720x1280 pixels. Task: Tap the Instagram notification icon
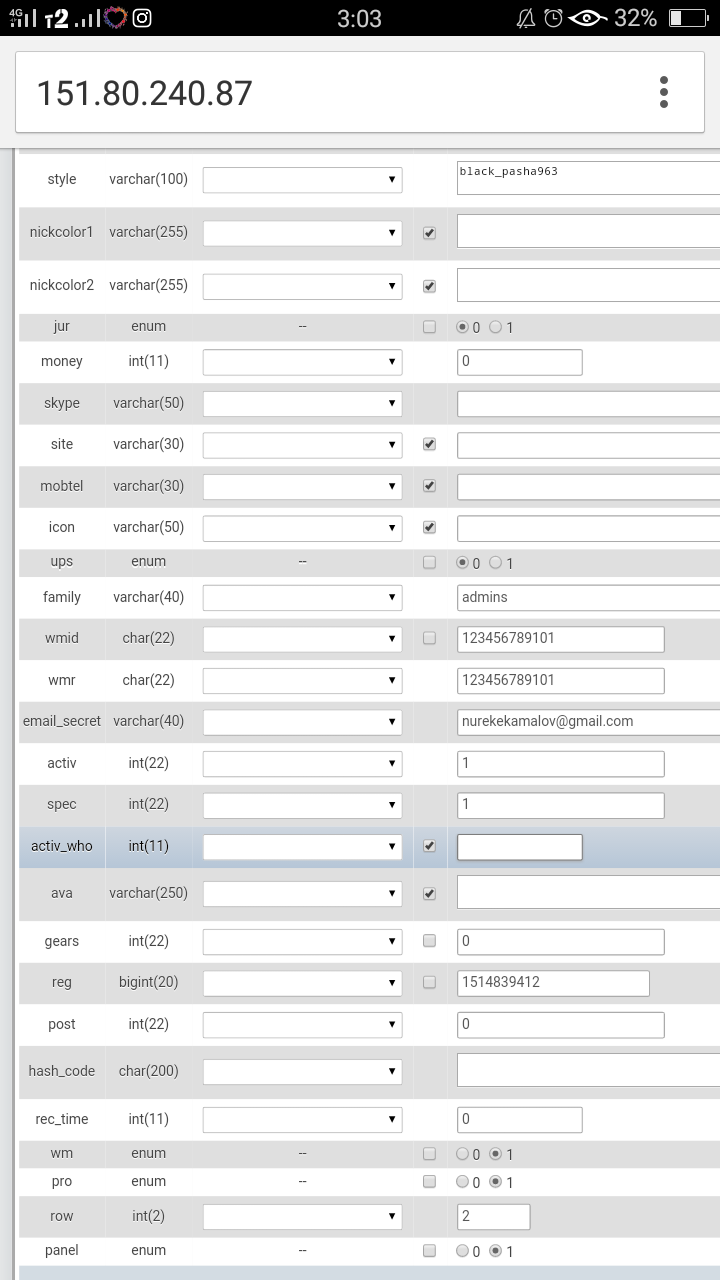(x=142, y=18)
